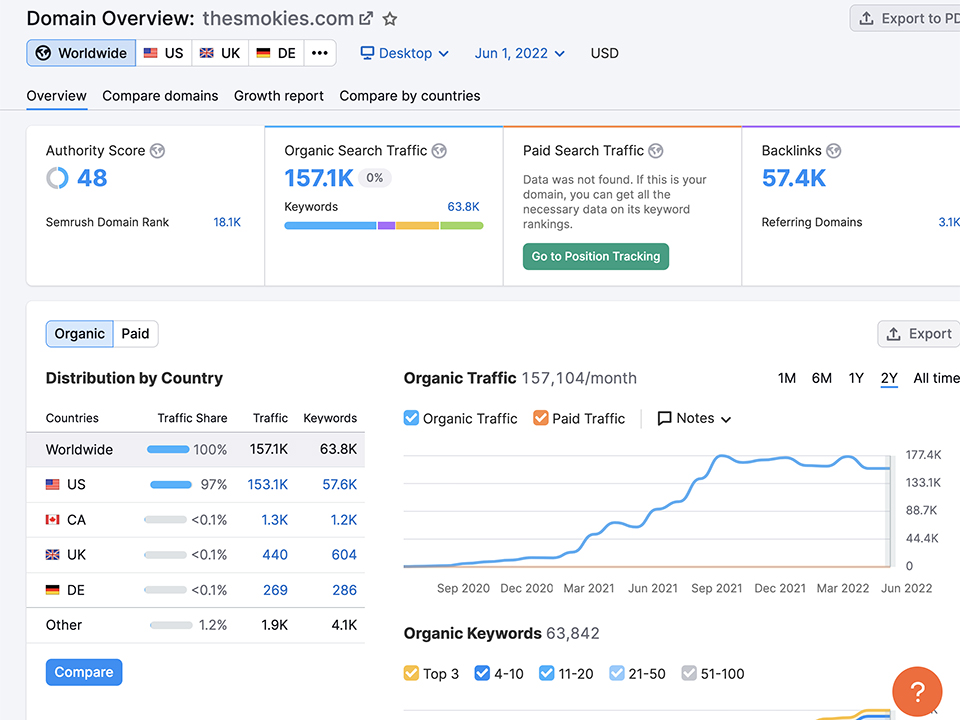Click the UK flag in the country table
This screenshot has width=960, height=720.
pyautogui.click(x=53, y=555)
